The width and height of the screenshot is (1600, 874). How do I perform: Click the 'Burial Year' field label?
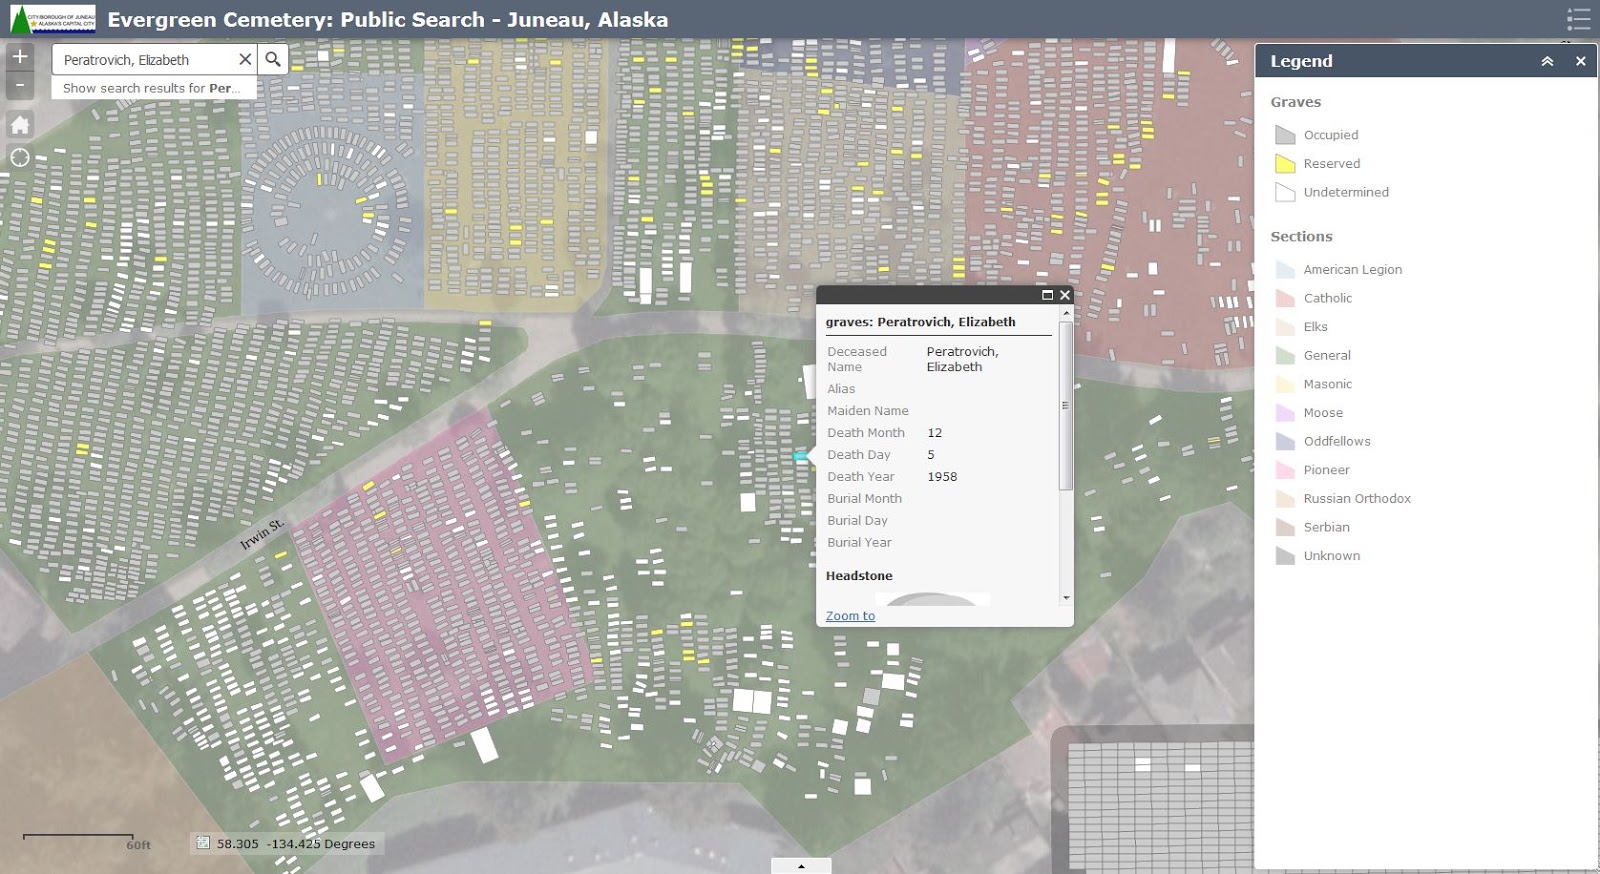859,543
